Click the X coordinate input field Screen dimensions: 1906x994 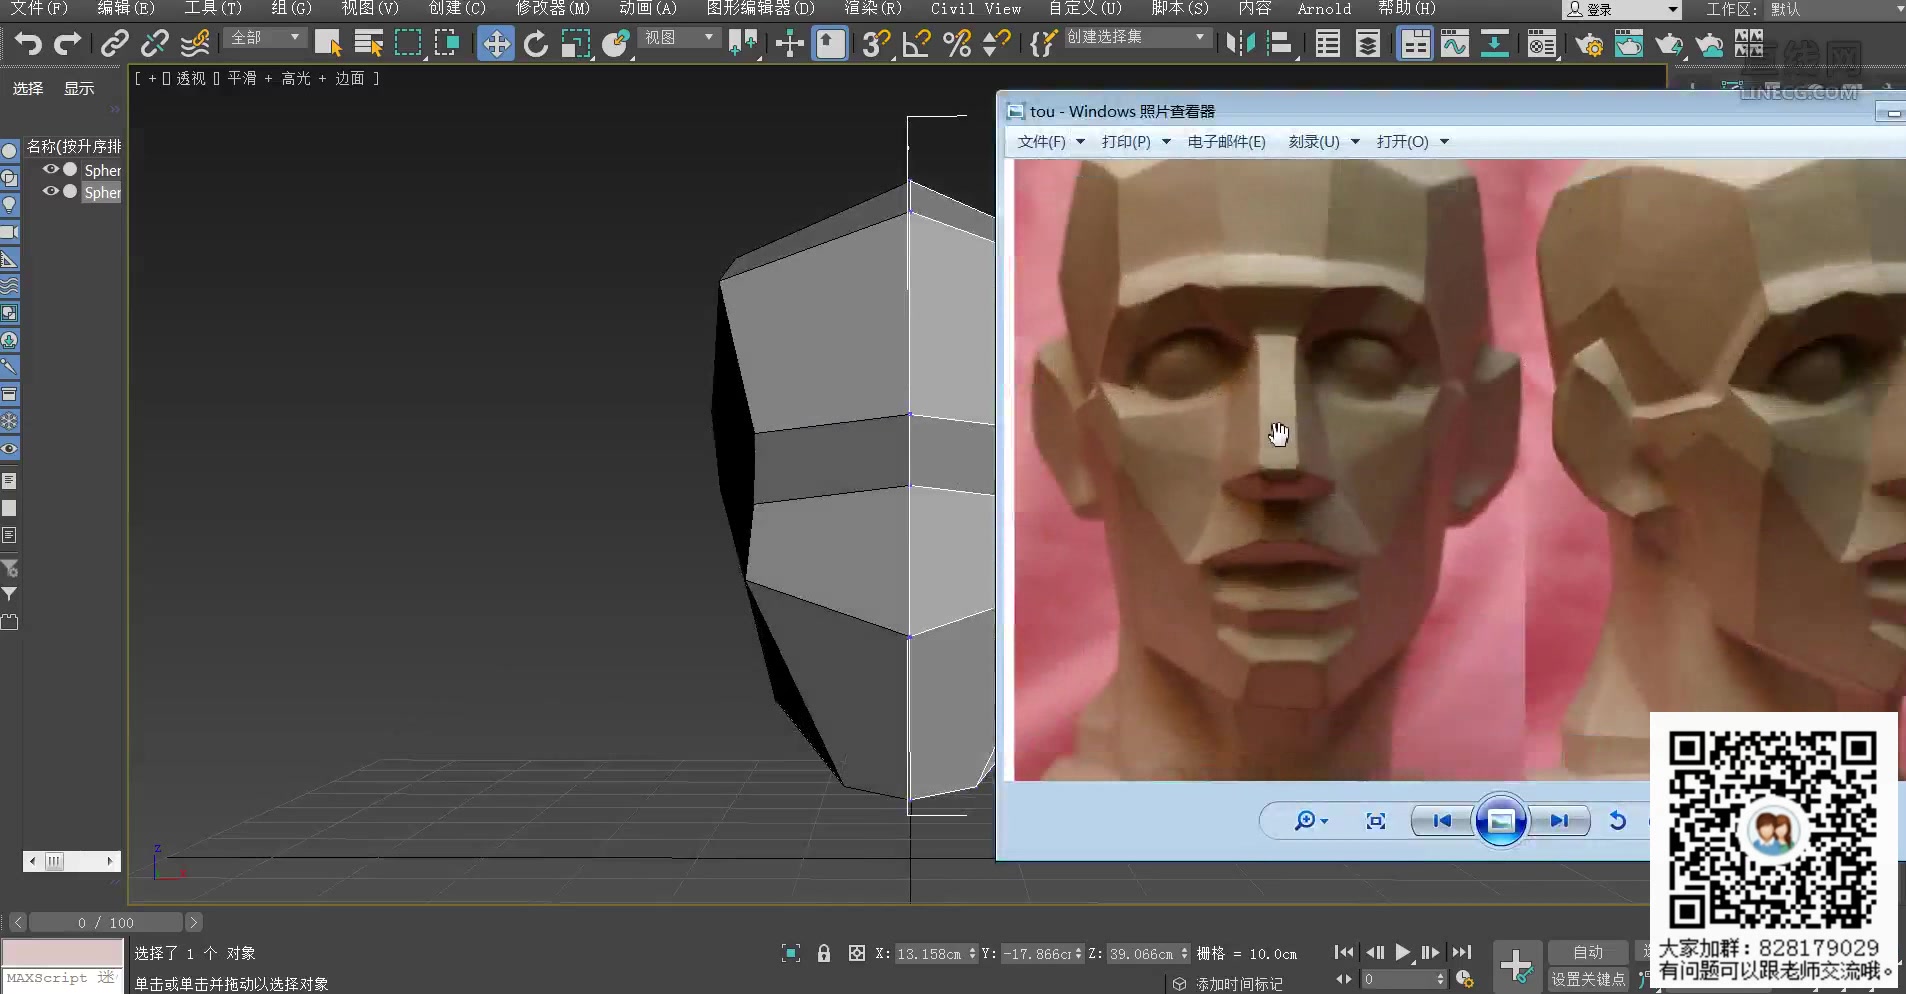click(931, 954)
